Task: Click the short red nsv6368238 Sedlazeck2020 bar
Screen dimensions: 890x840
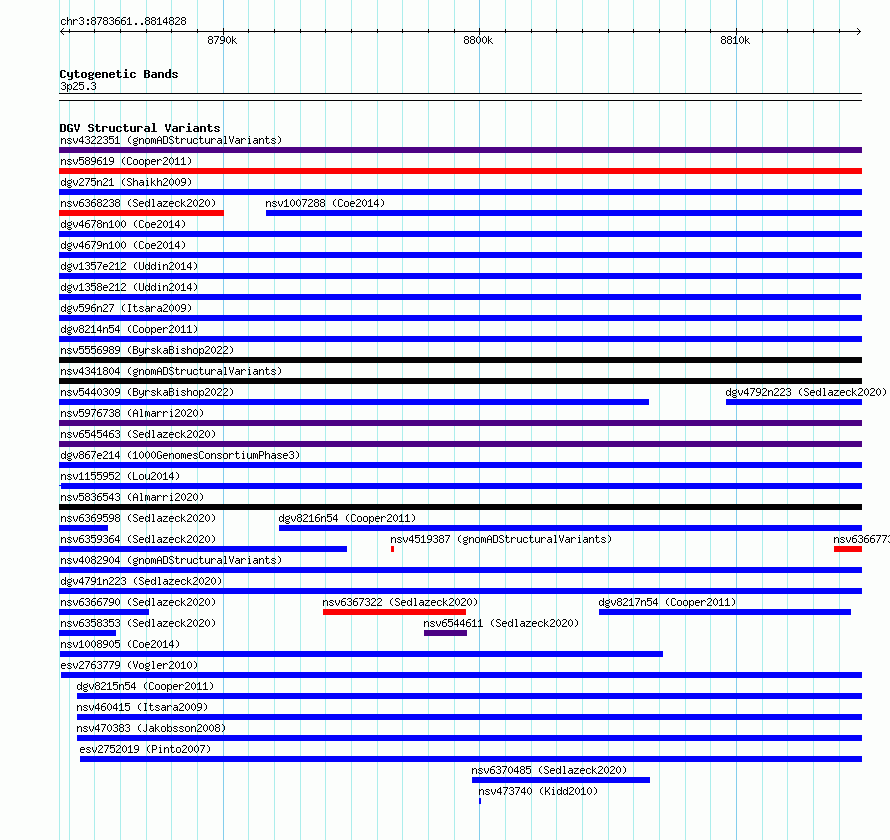Action: (141, 213)
